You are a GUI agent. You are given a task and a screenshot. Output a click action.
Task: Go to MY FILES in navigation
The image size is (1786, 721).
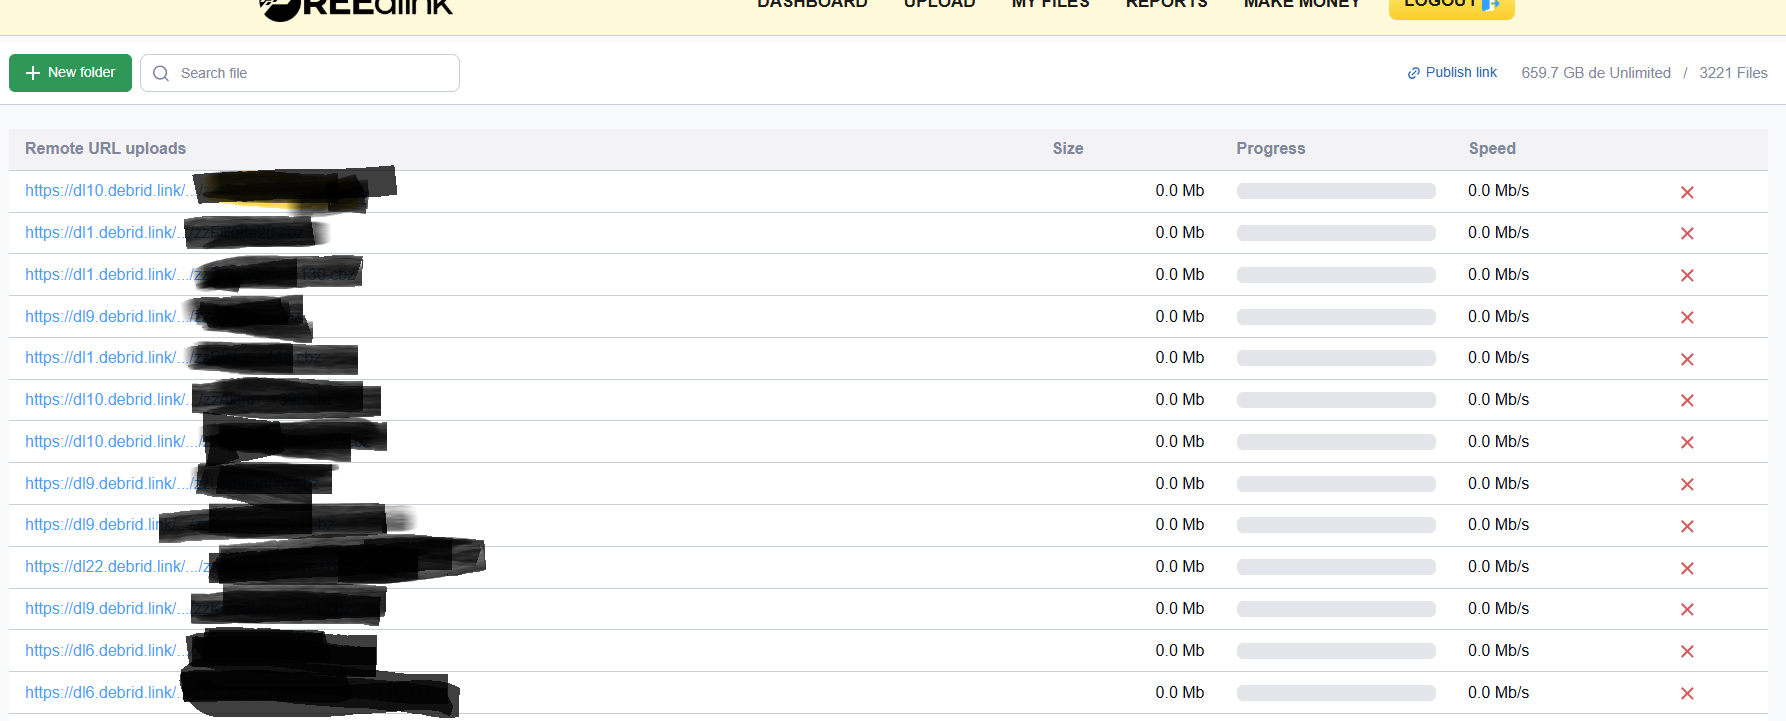pyautogui.click(x=1050, y=4)
